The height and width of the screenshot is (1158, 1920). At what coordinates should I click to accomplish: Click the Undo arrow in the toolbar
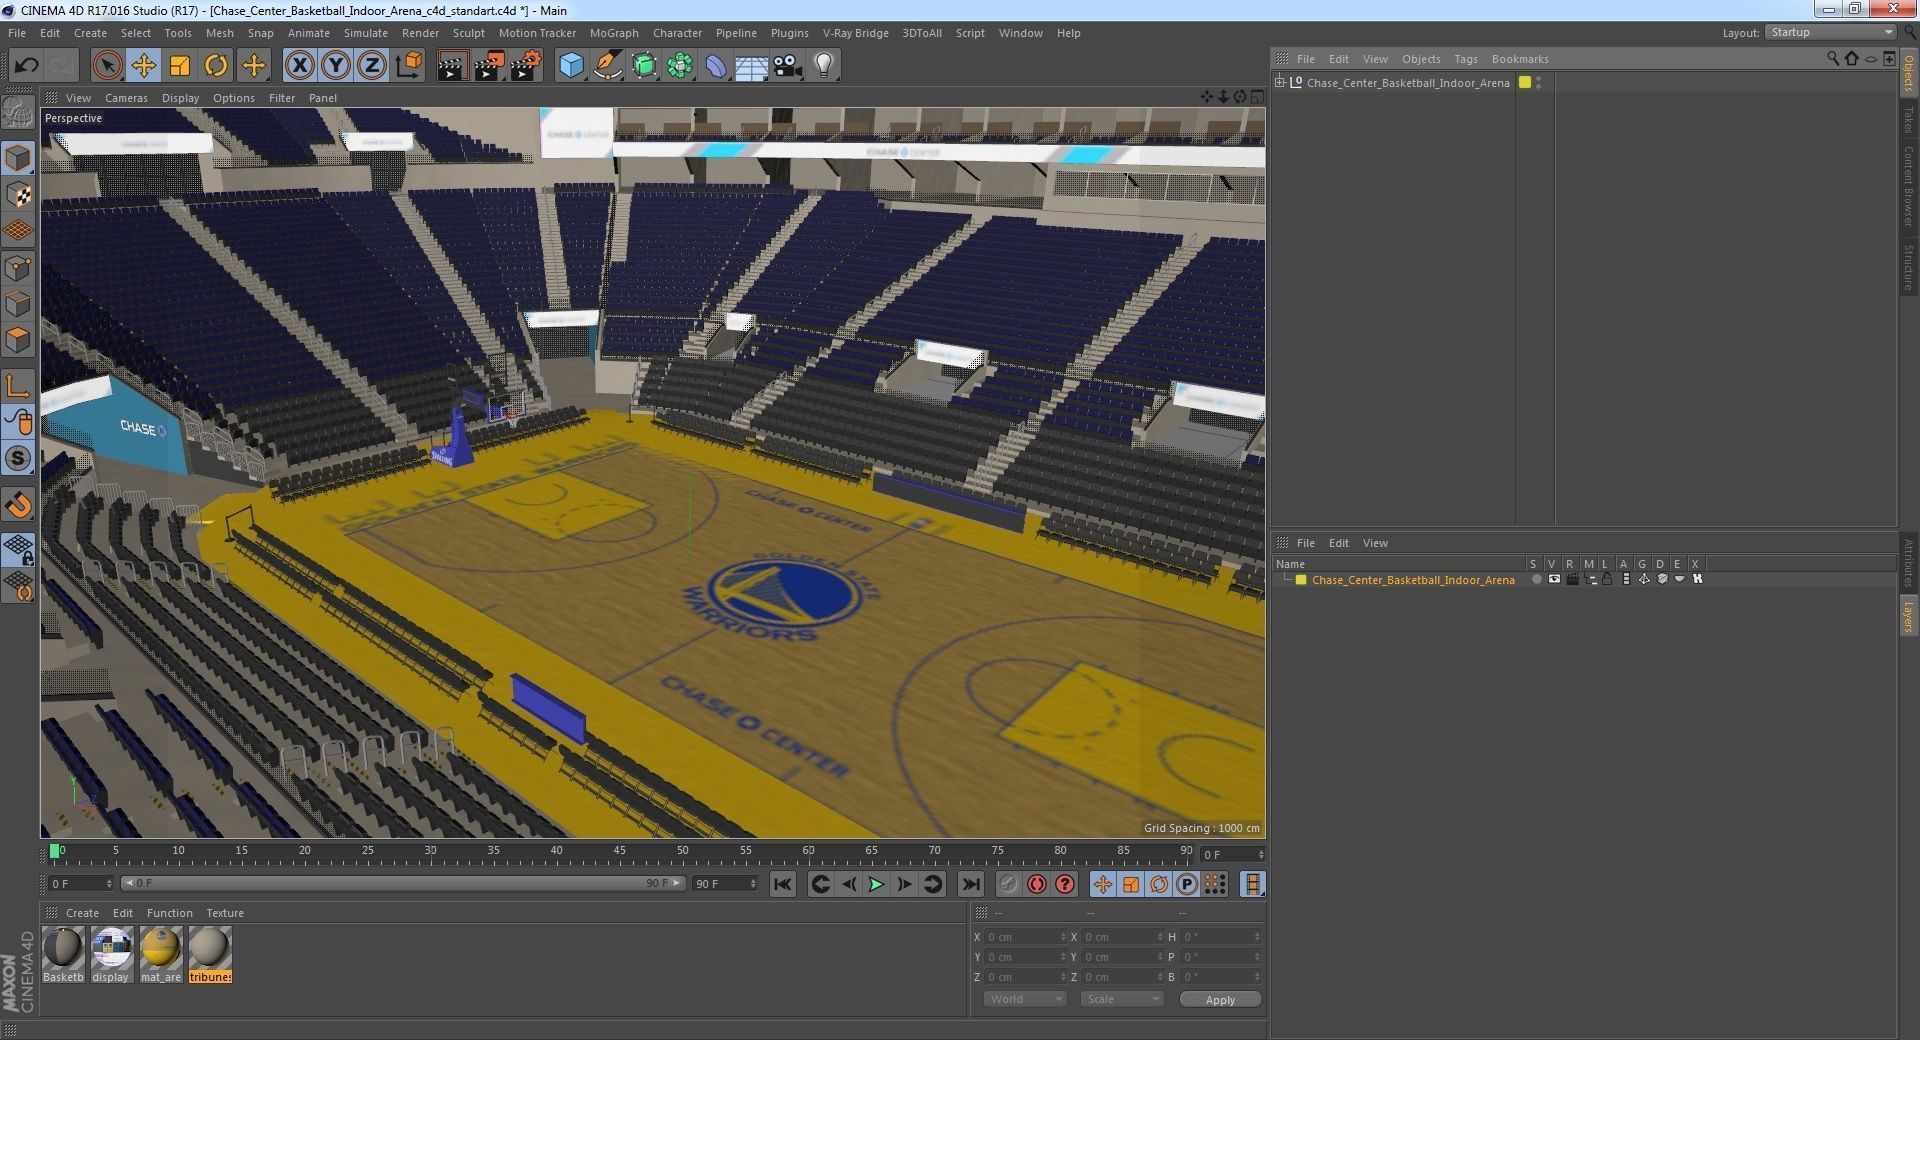tap(26, 66)
